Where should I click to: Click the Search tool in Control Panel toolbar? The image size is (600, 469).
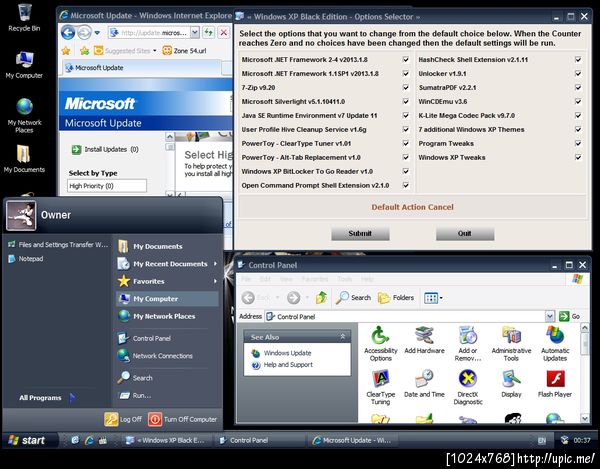(x=353, y=297)
